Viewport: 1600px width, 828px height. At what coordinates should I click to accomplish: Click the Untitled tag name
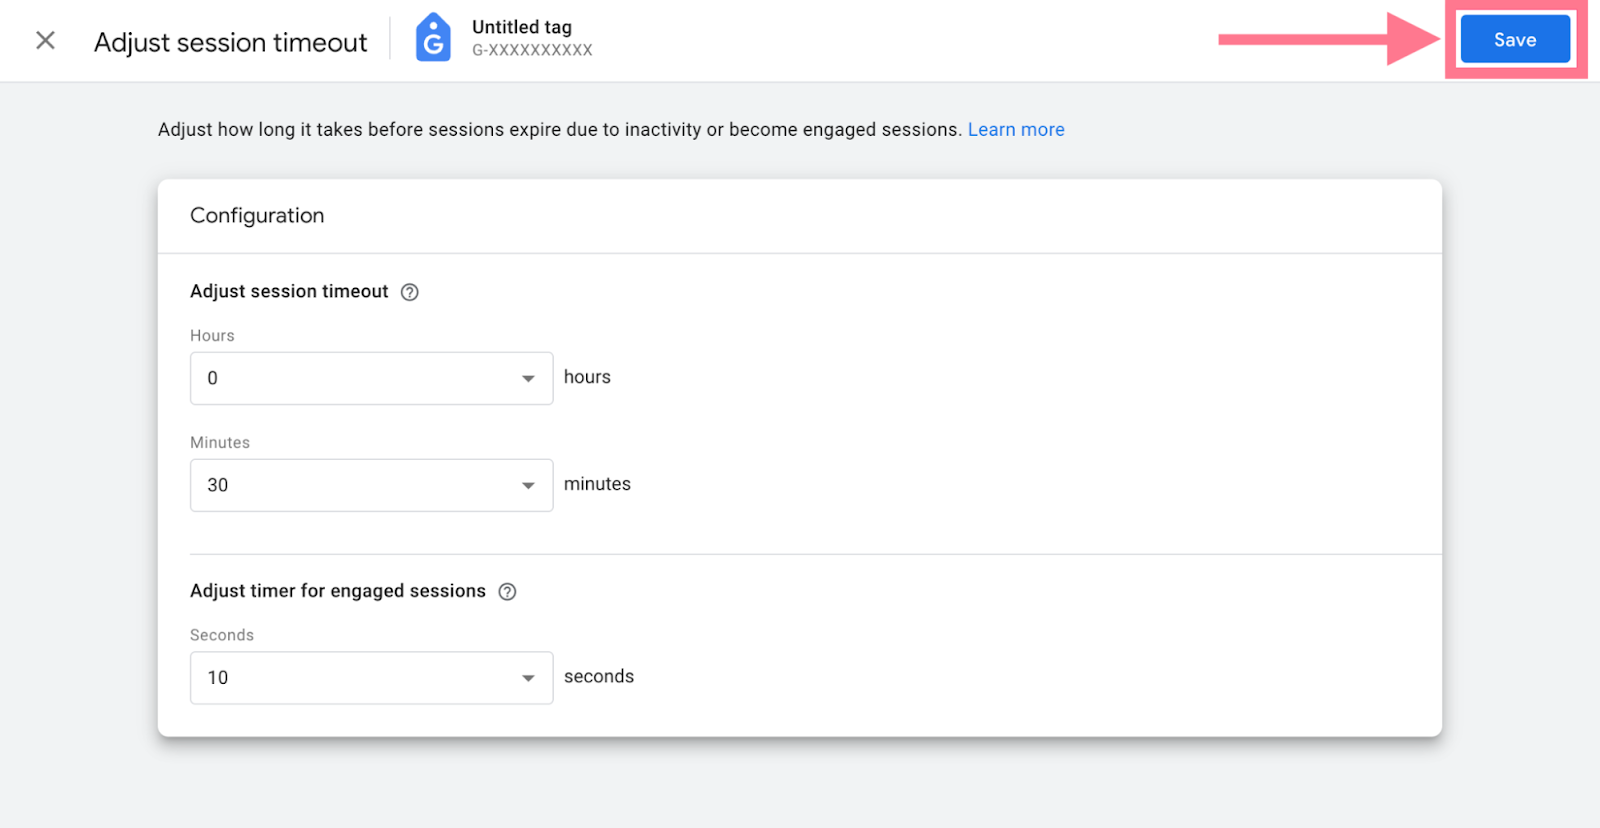[521, 27]
